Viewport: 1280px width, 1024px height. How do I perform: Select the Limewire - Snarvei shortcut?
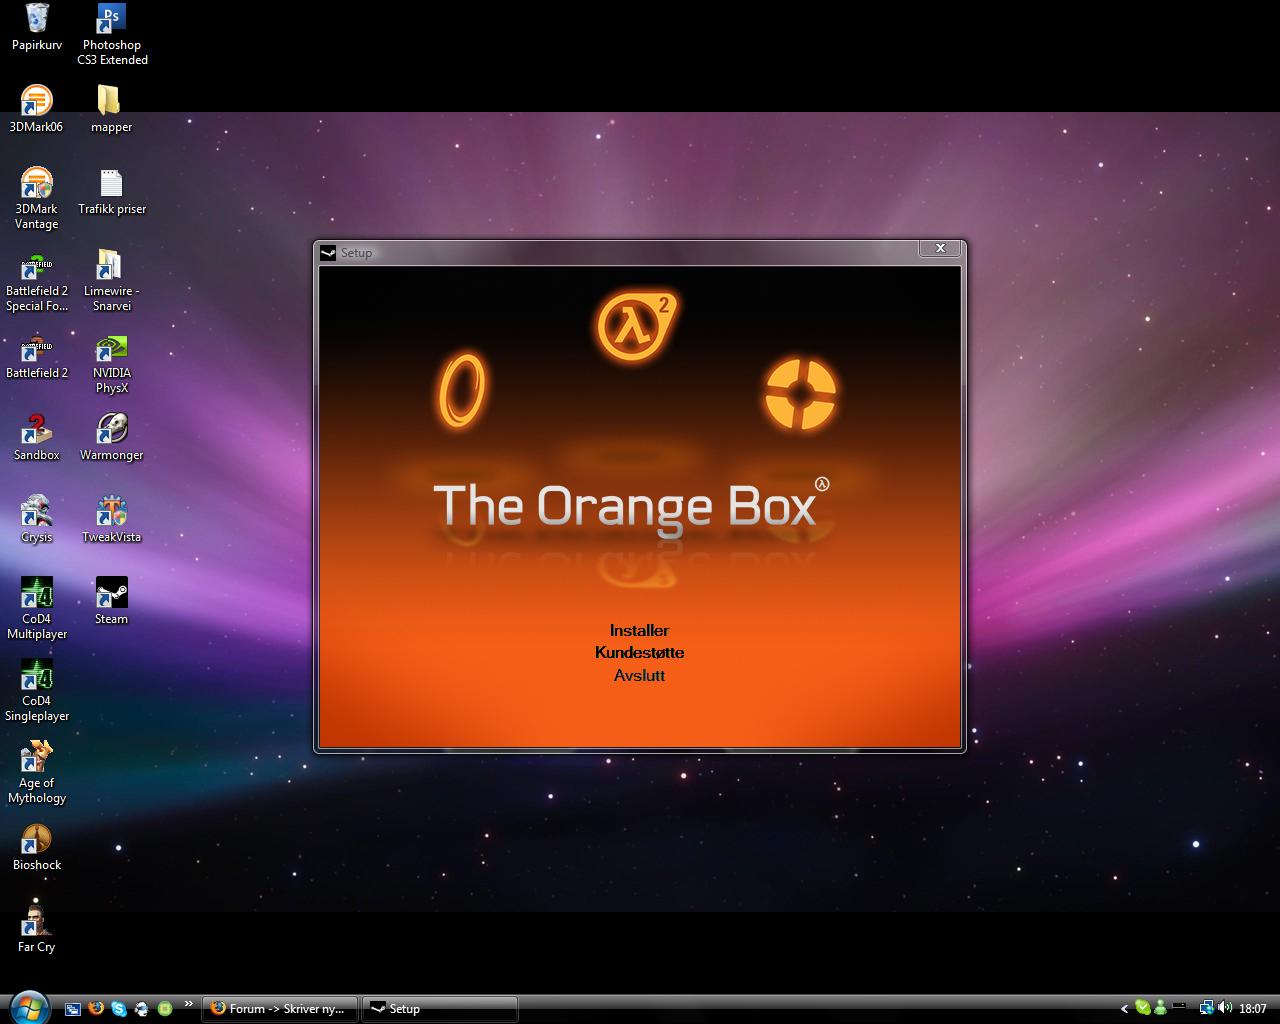point(111,280)
